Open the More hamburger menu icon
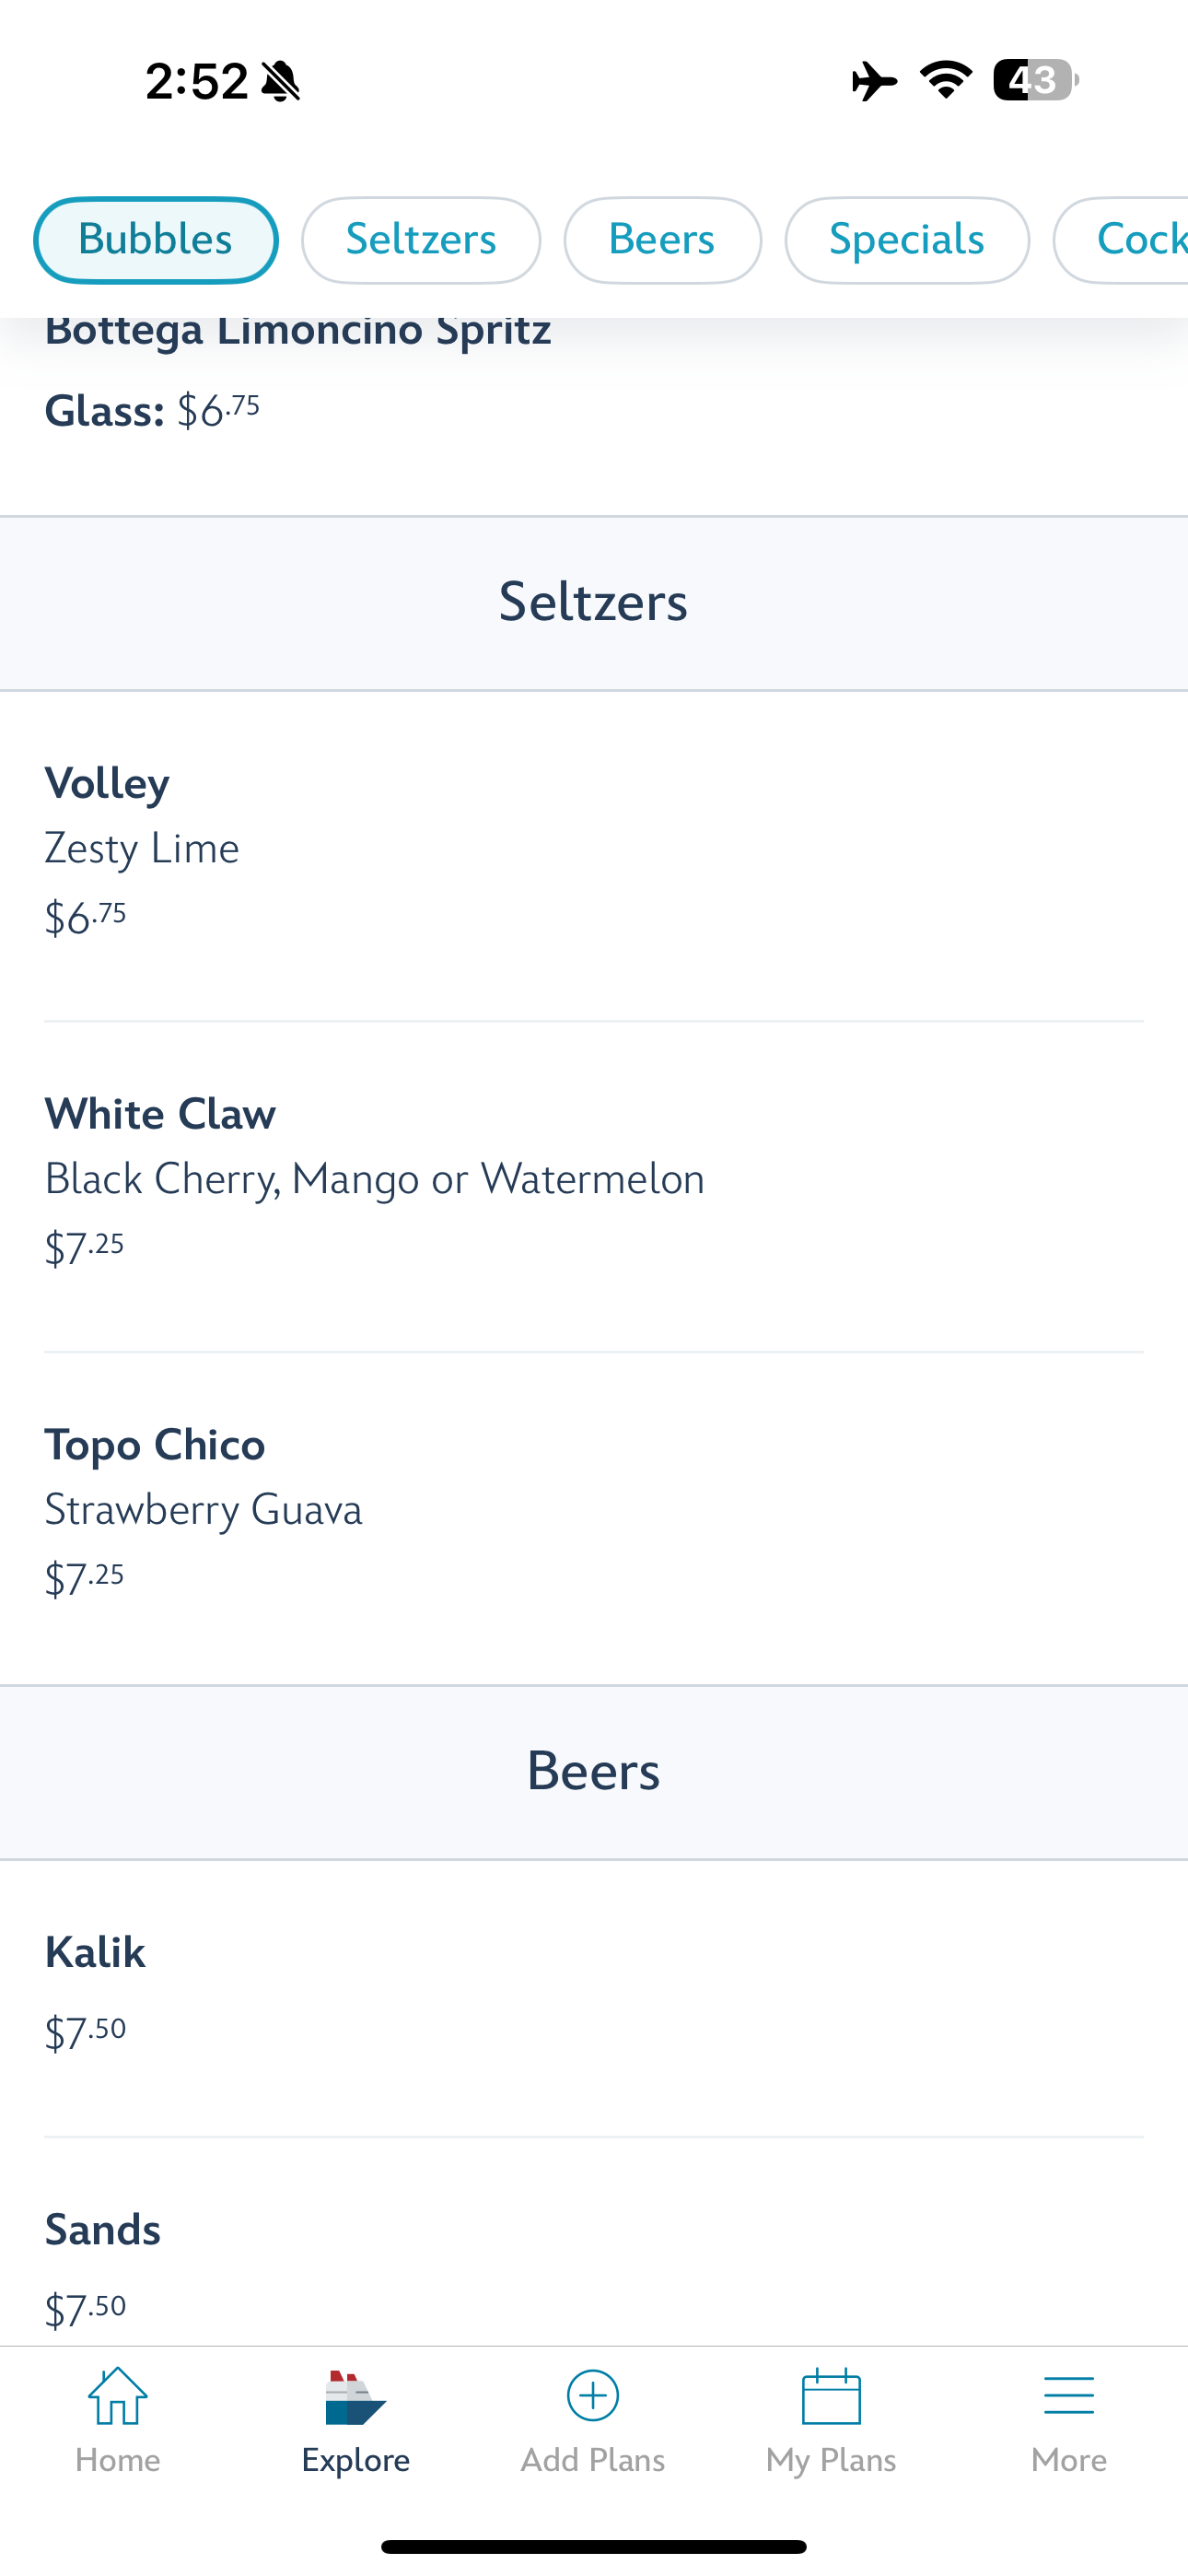Screen dimensions: 1188x2576 click(x=1068, y=2396)
